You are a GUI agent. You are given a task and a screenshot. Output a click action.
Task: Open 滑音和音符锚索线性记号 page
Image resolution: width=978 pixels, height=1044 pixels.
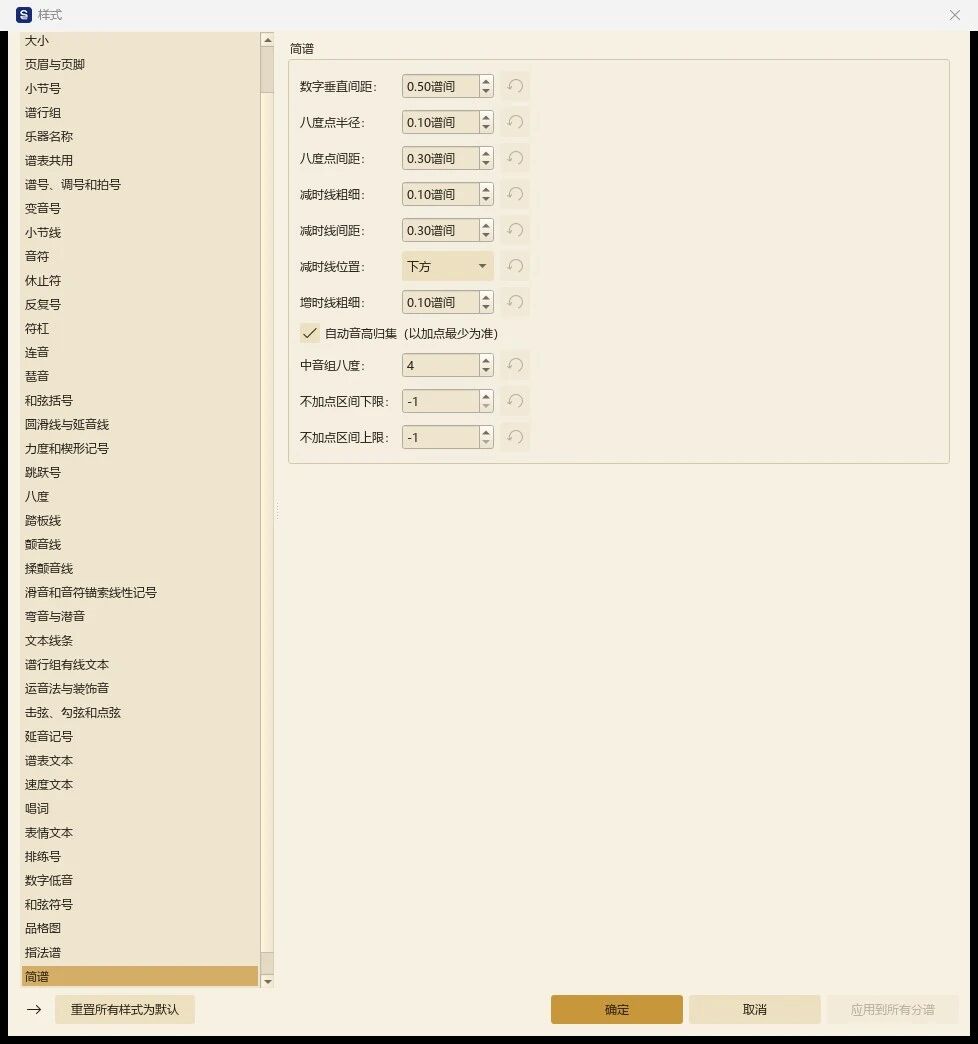tap(140, 593)
